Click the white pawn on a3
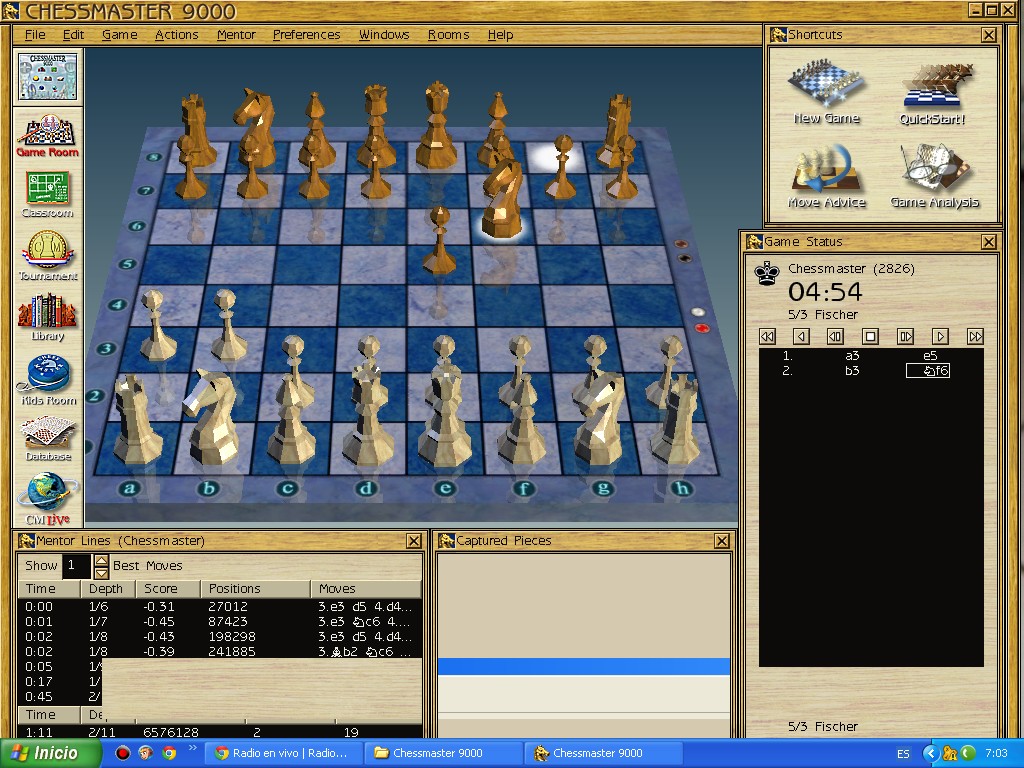This screenshot has width=1024, height=768. click(155, 325)
